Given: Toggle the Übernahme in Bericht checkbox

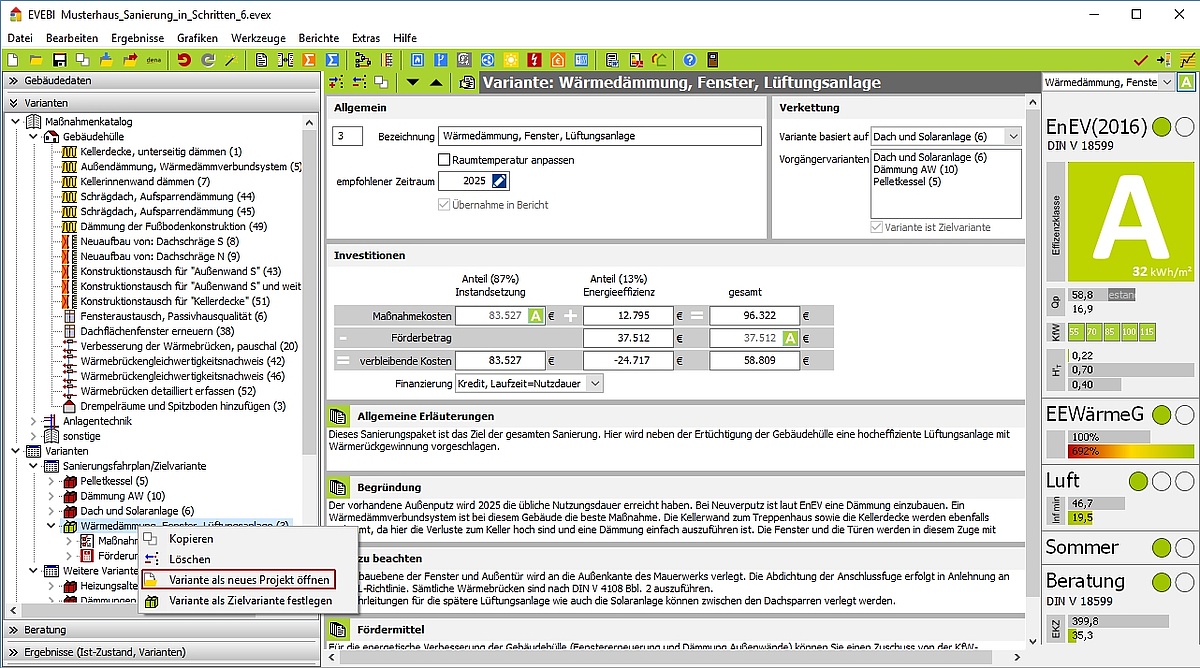Looking at the screenshot, I should 444,205.
